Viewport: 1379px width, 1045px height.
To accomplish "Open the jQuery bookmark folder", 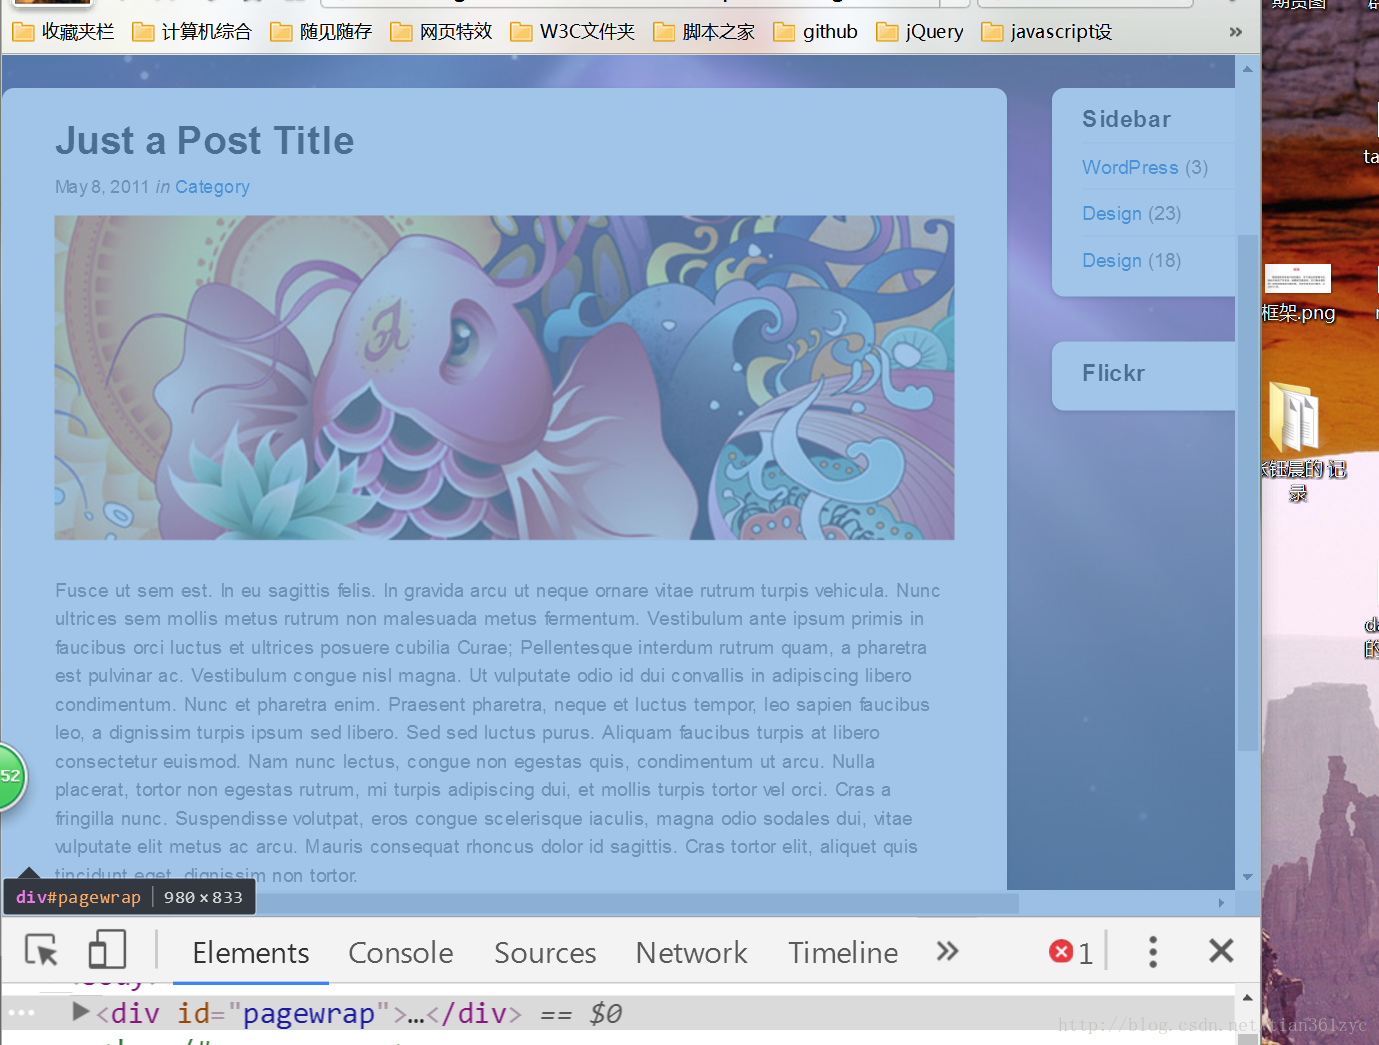I will [920, 32].
